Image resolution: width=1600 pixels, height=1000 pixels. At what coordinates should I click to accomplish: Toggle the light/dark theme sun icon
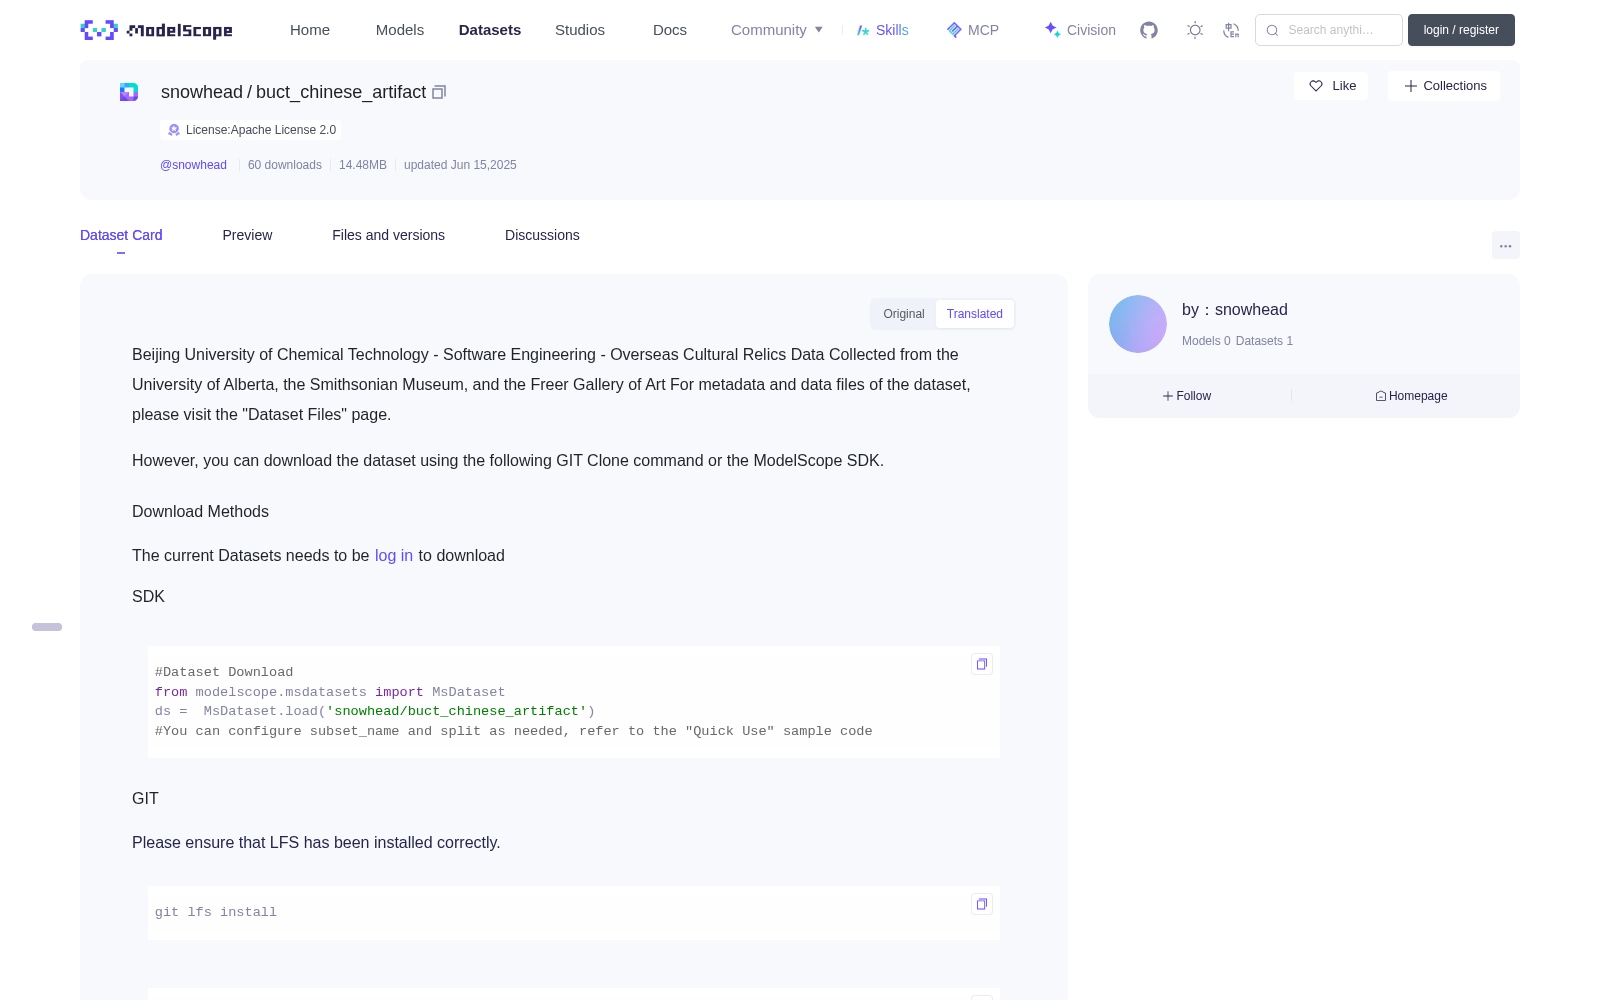point(1195,30)
